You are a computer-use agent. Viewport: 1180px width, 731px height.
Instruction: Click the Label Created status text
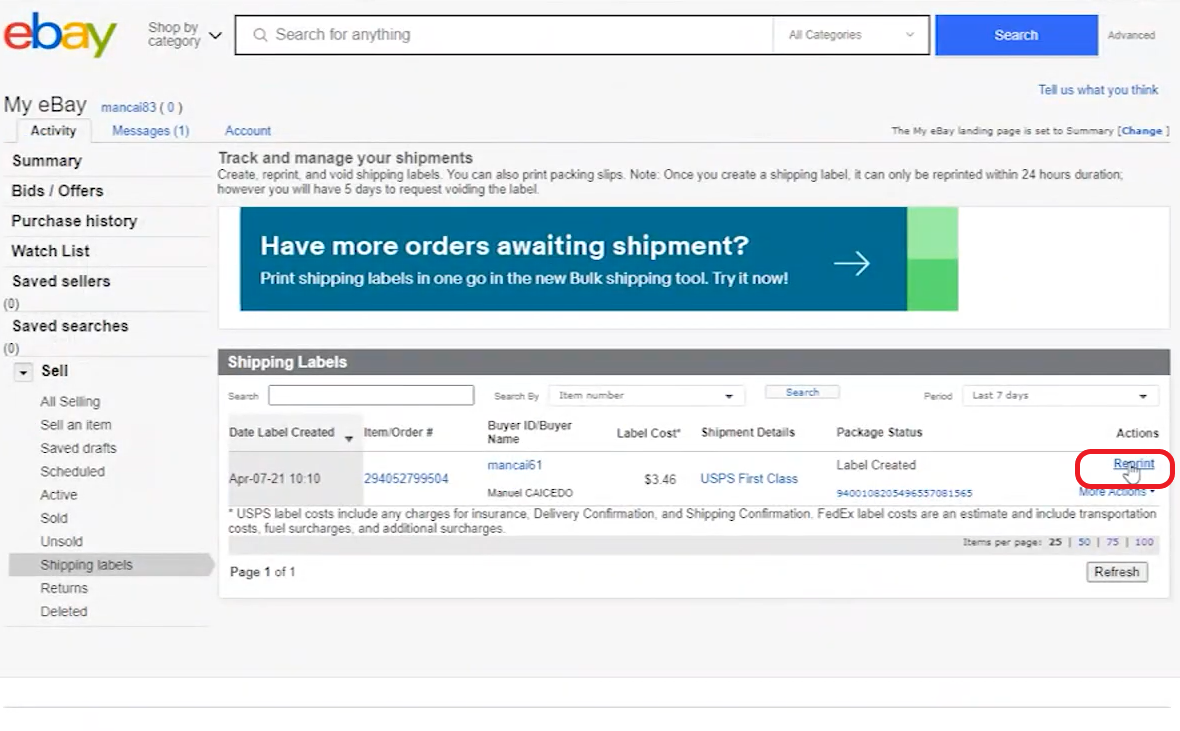pyautogui.click(x=876, y=465)
